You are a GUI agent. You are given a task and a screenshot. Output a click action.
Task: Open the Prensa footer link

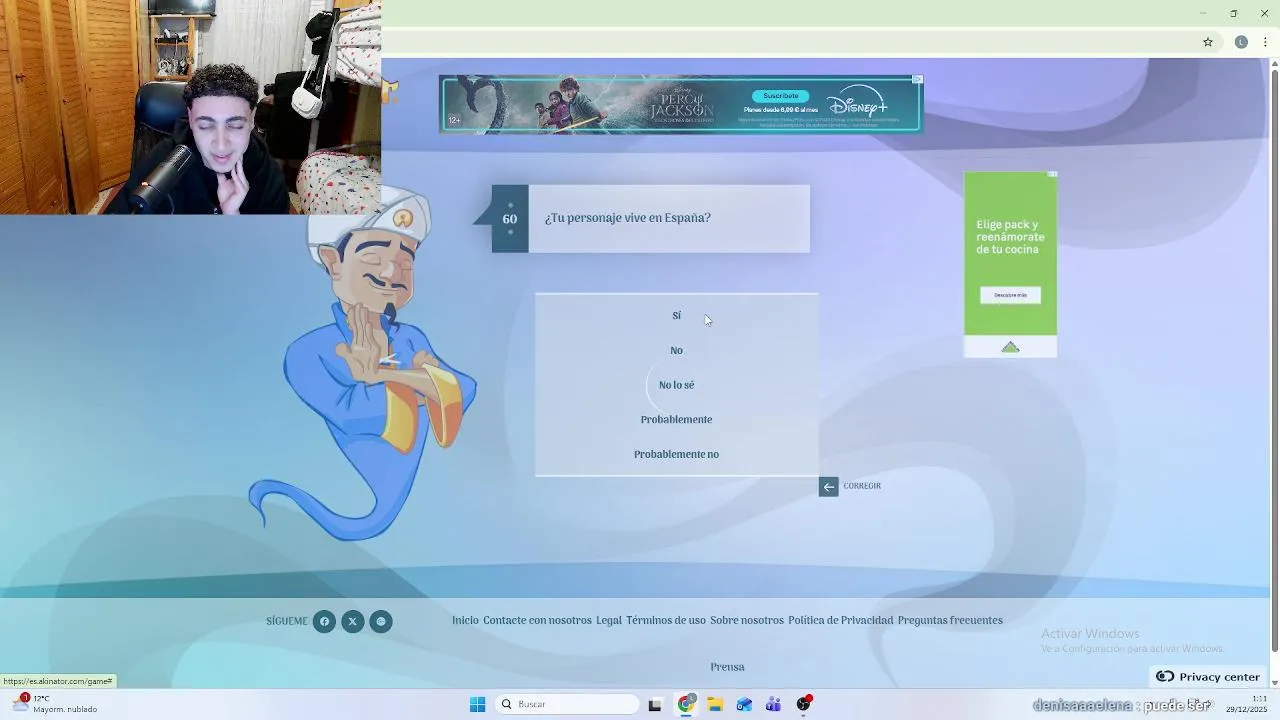tap(727, 667)
